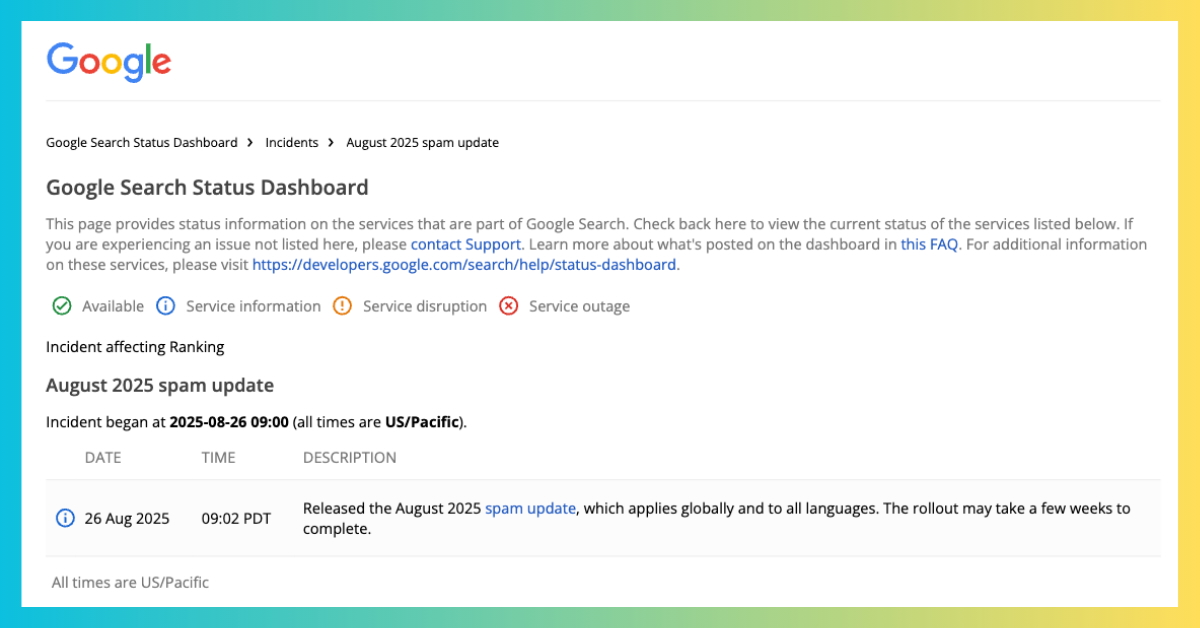Click the 09:02 PDT time cell
Viewport: 1200px width, 628px height.
click(x=236, y=518)
